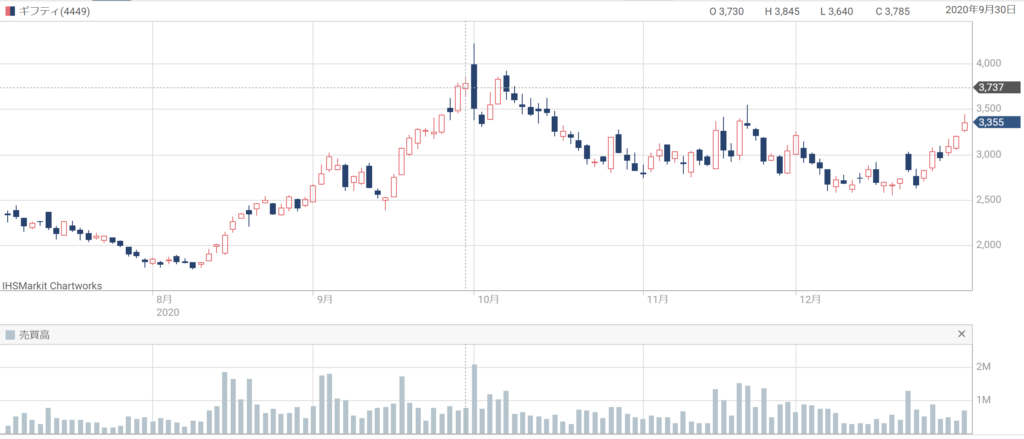Click the 11月 month label
This screenshot has height=439, width=1024.
[x=657, y=299]
